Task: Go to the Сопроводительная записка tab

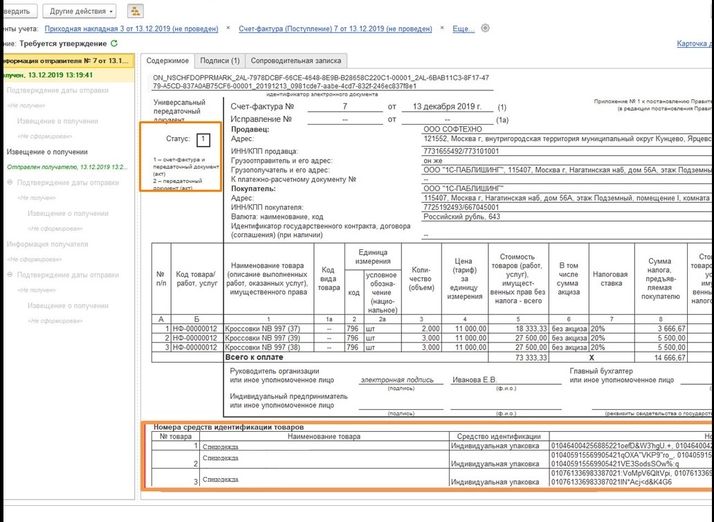Action: coord(297,61)
